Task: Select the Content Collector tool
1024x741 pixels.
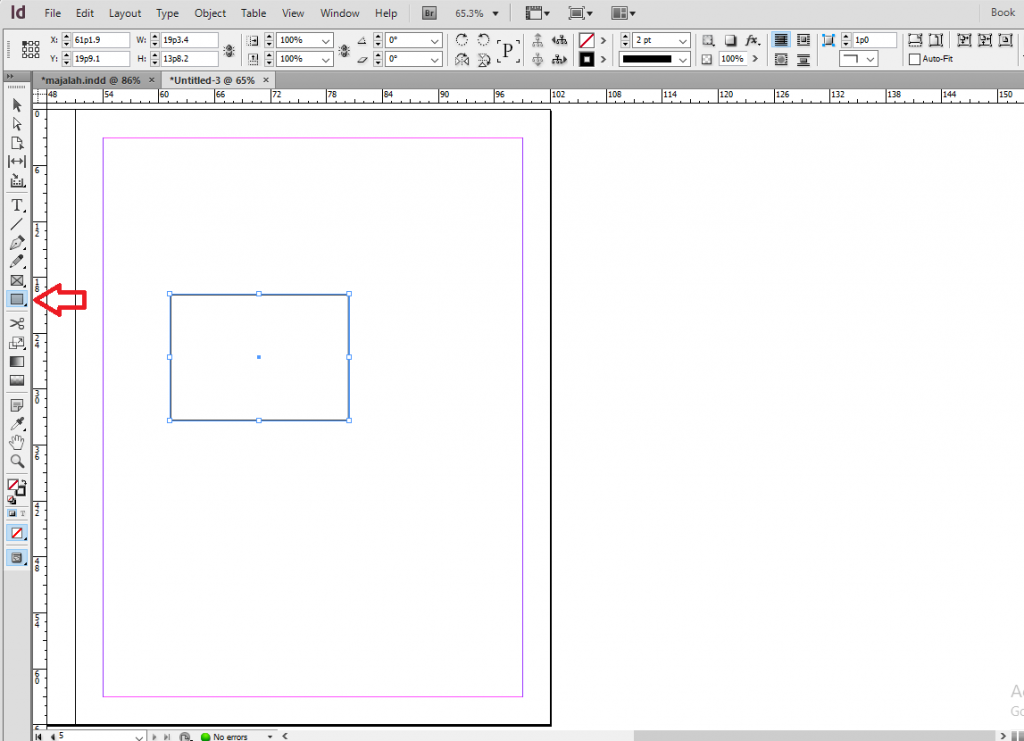Action: click(17, 181)
